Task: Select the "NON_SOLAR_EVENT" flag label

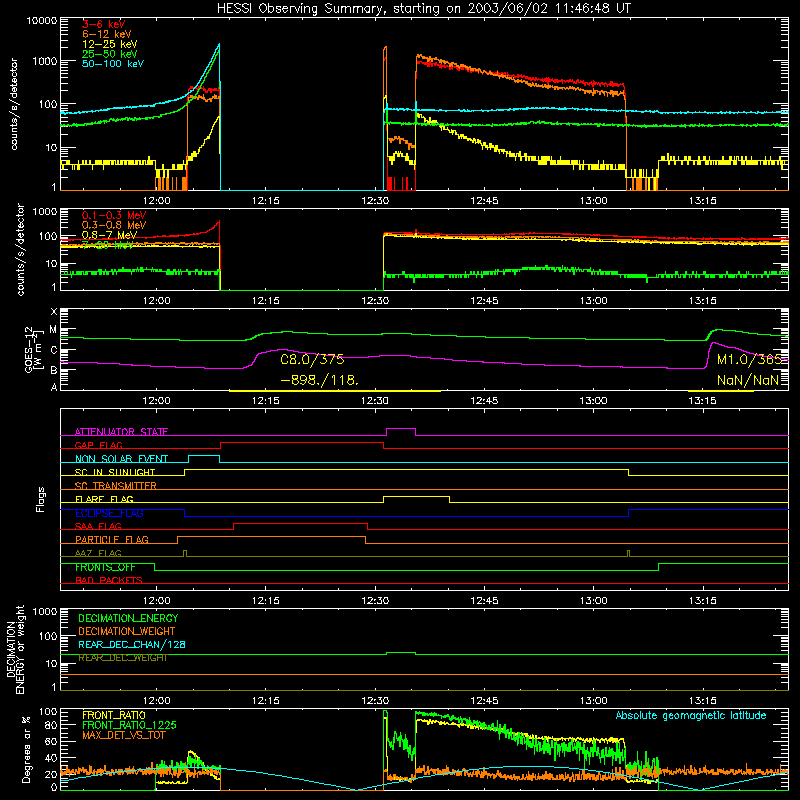Action: tap(121, 459)
